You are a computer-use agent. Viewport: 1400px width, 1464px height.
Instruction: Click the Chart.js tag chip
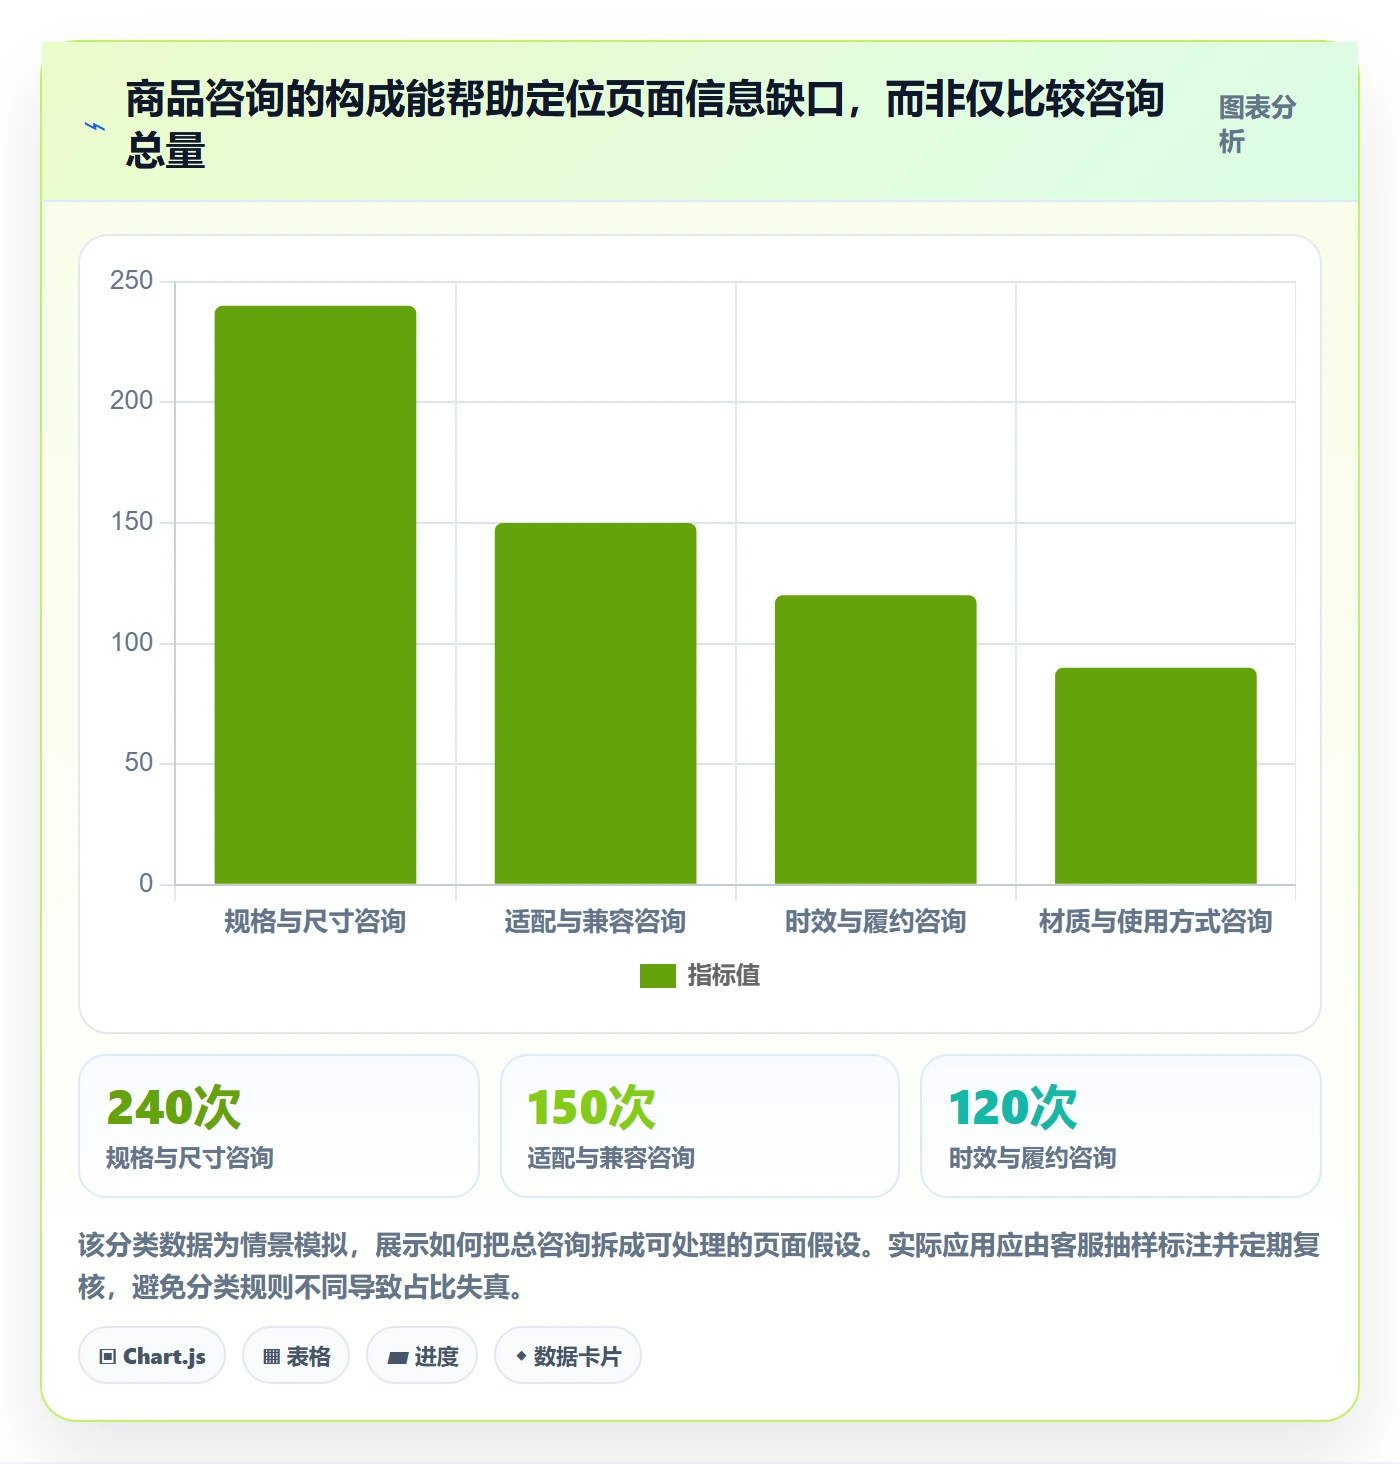pos(152,1356)
